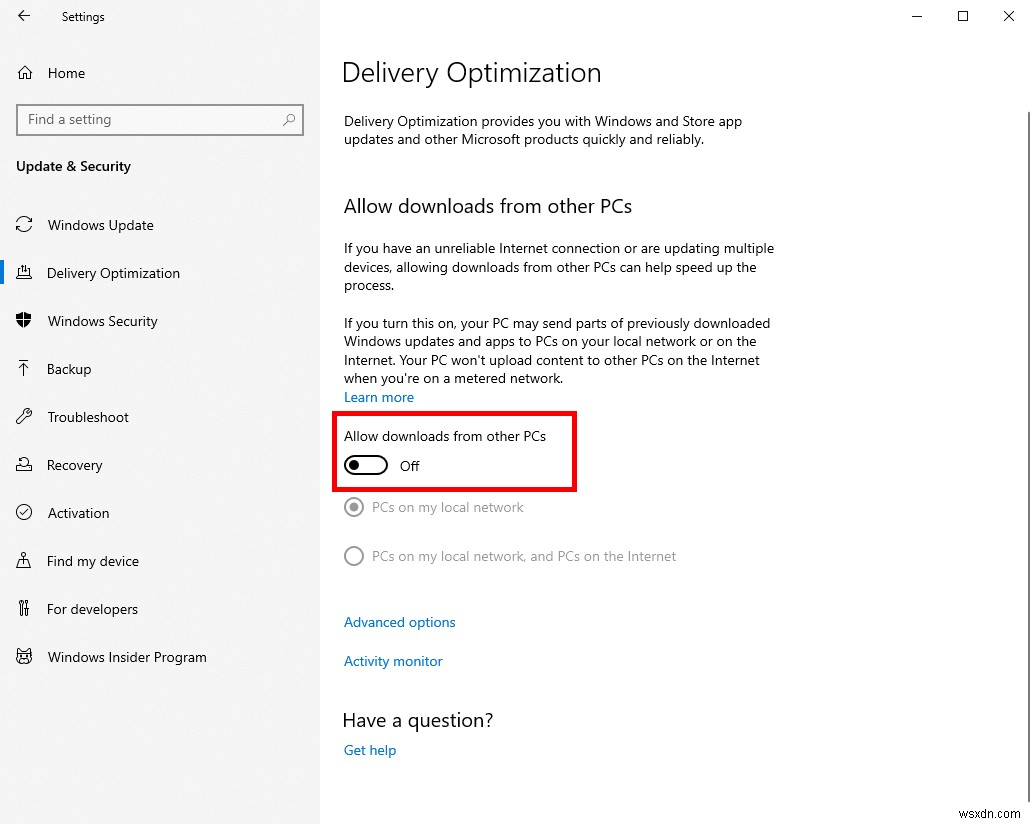Open the Activity monitor
The height and width of the screenshot is (824, 1032).
[393, 661]
